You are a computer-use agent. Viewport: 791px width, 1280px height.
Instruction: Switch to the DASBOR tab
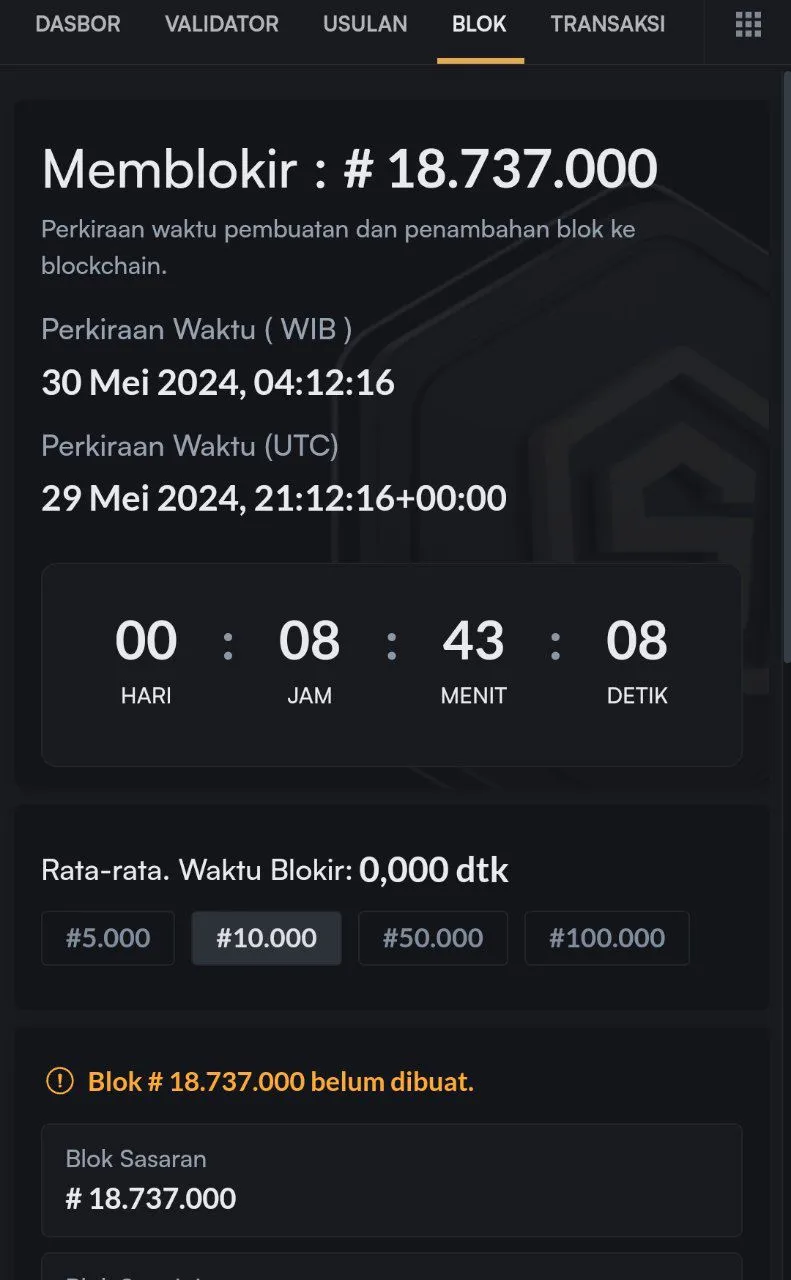click(x=78, y=25)
